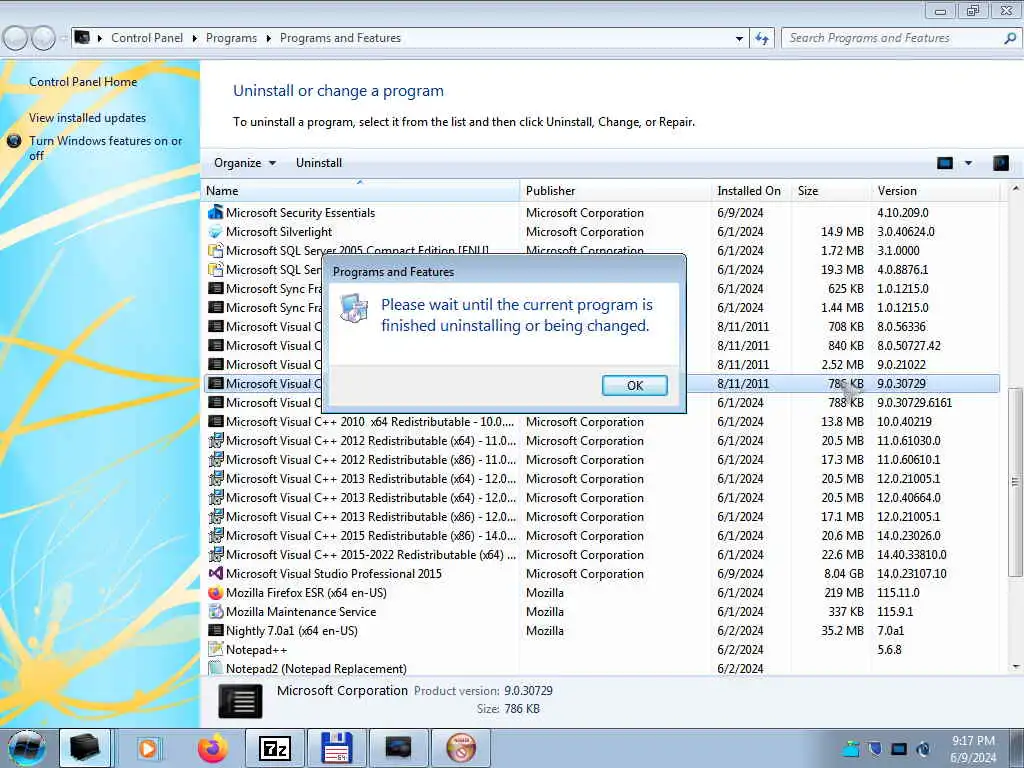The width and height of the screenshot is (1024, 768).
Task: Expand the address bar history dropdown
Action: point(739,38)
